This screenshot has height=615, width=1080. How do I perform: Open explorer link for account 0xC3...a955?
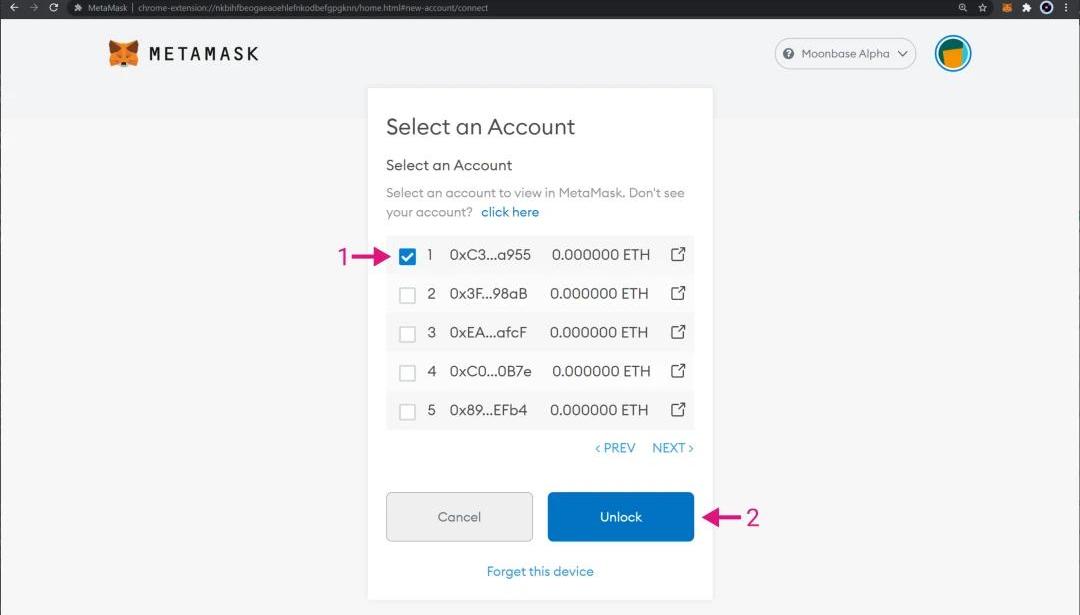678,254
